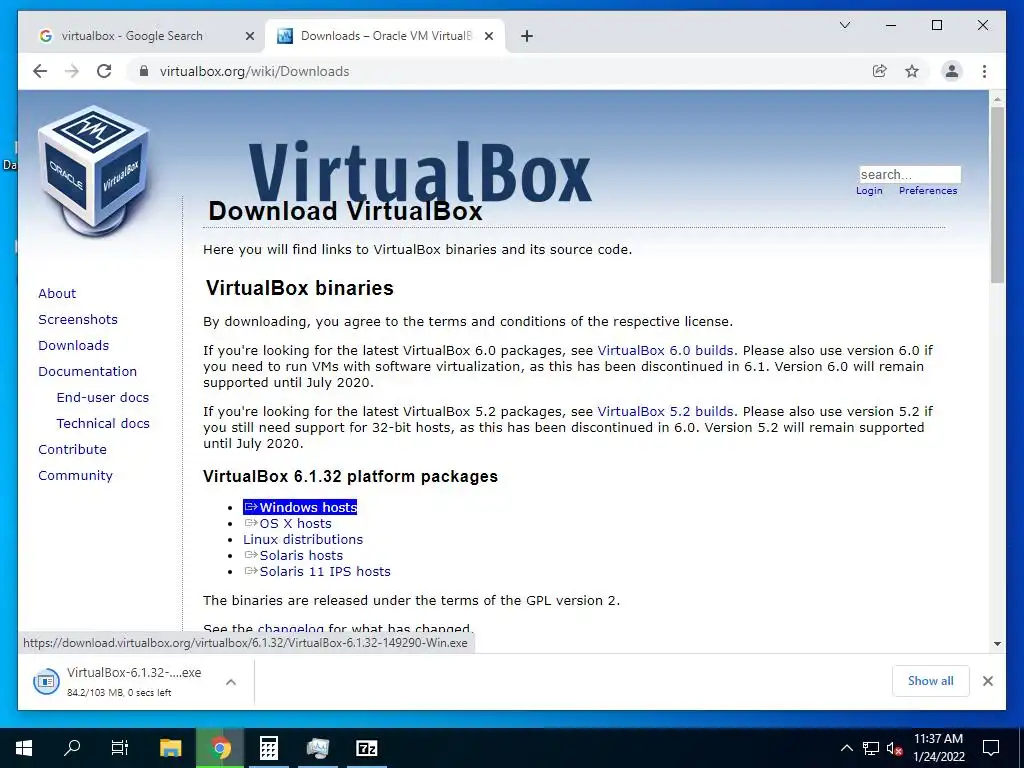
Task: Click the address bar URL
Action: [254, 71]
